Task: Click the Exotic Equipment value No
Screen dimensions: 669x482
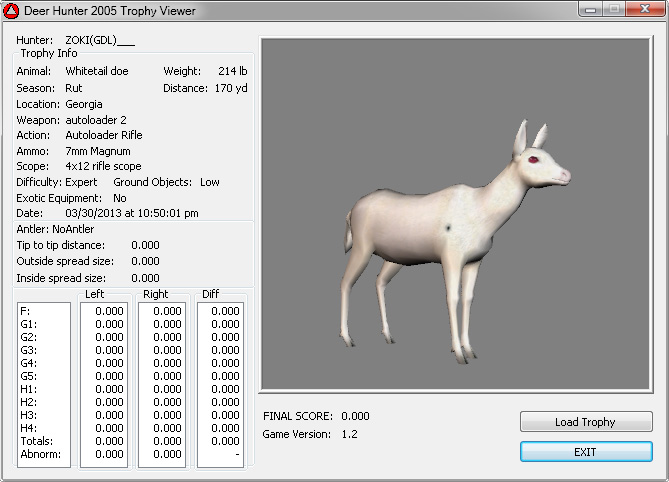Action: tap(119, 198)
